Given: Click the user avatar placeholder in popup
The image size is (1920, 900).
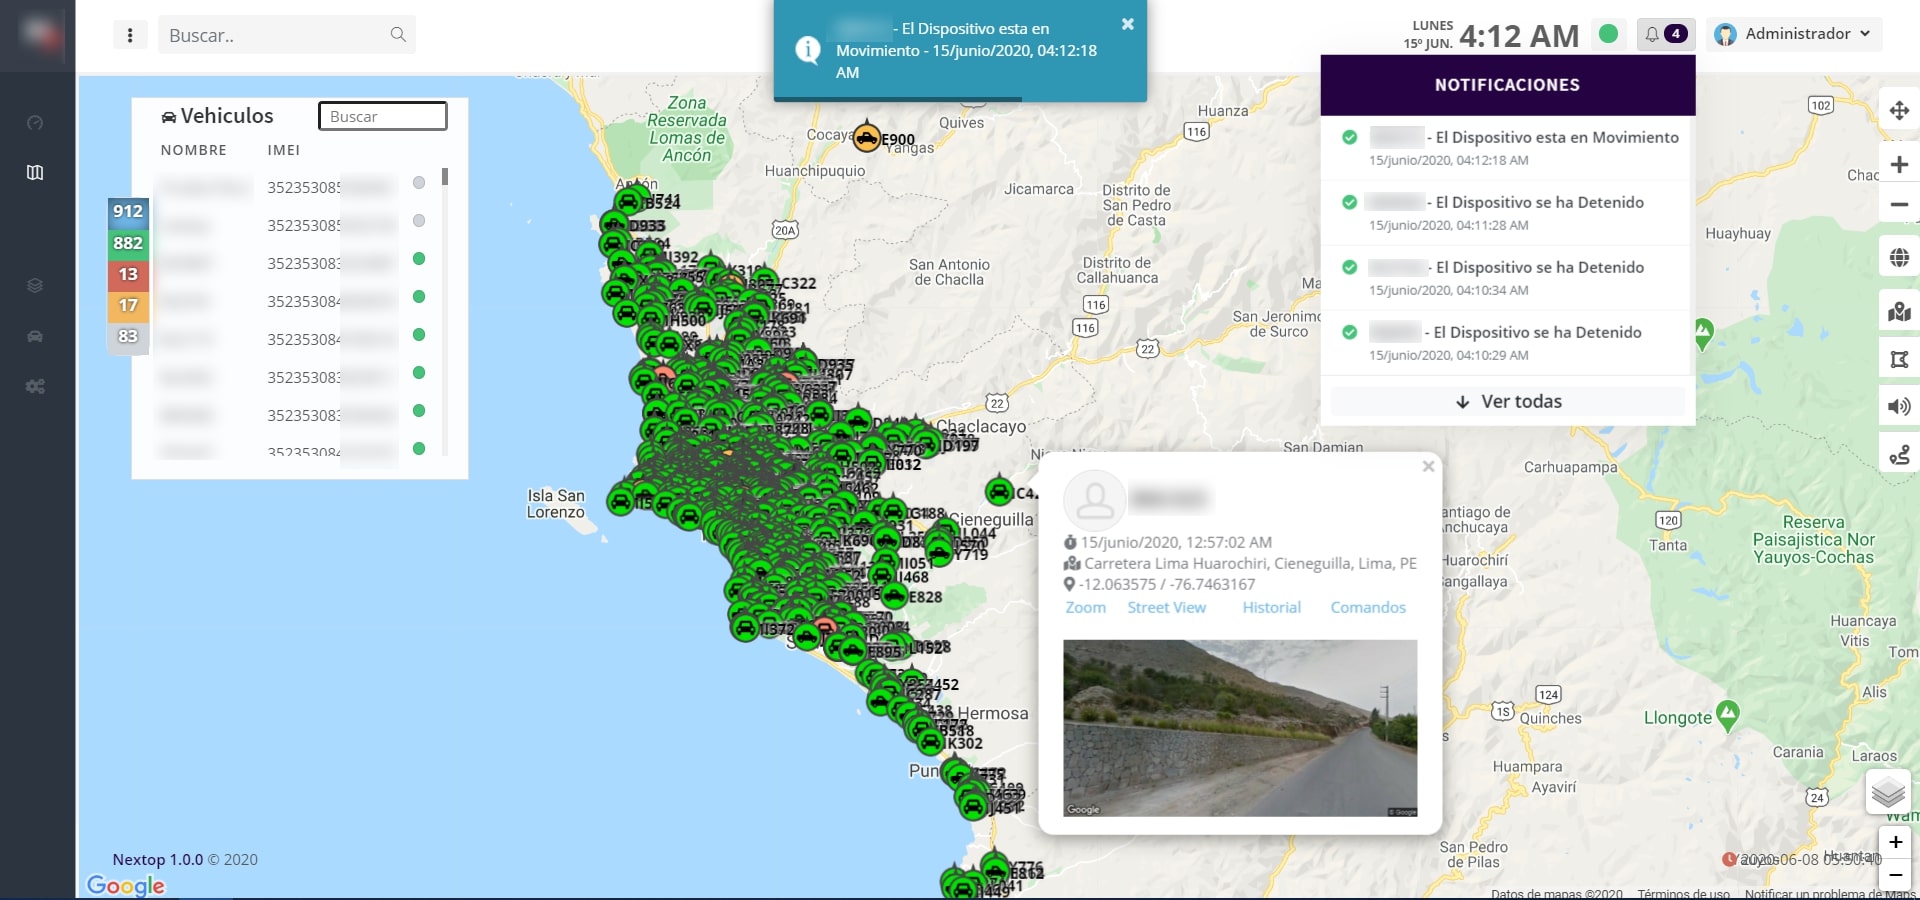Looking at the screenshot, I should [1095, 500].
